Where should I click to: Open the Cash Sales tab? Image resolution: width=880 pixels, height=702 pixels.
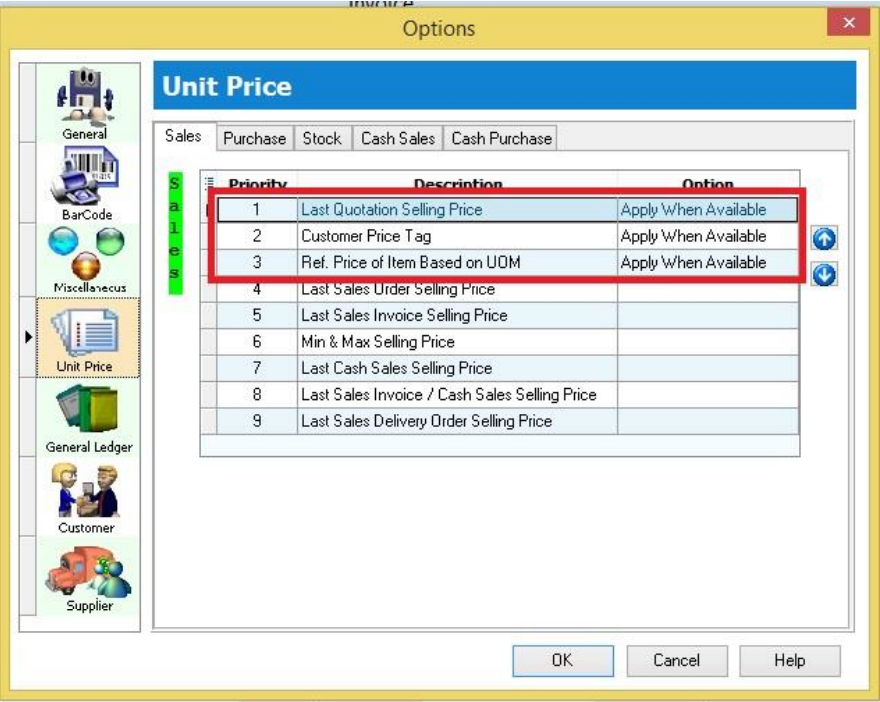(397, 139)
